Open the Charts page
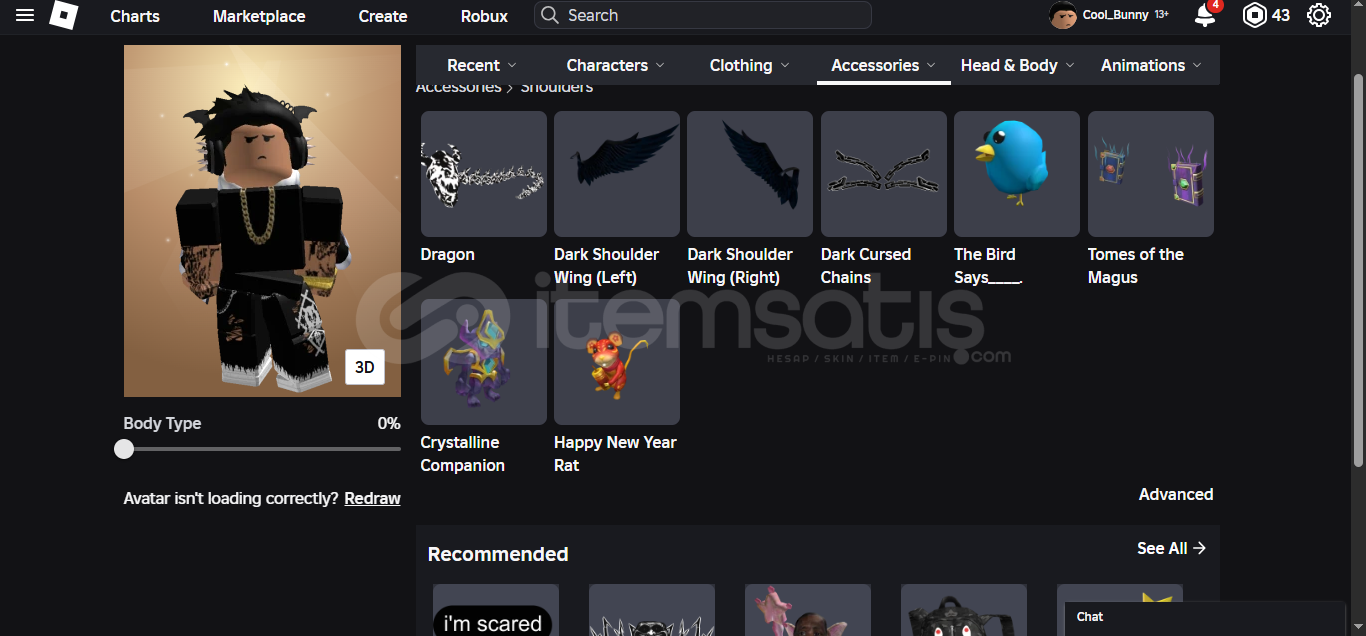1366x636 pixels. [x=135, y=16]
